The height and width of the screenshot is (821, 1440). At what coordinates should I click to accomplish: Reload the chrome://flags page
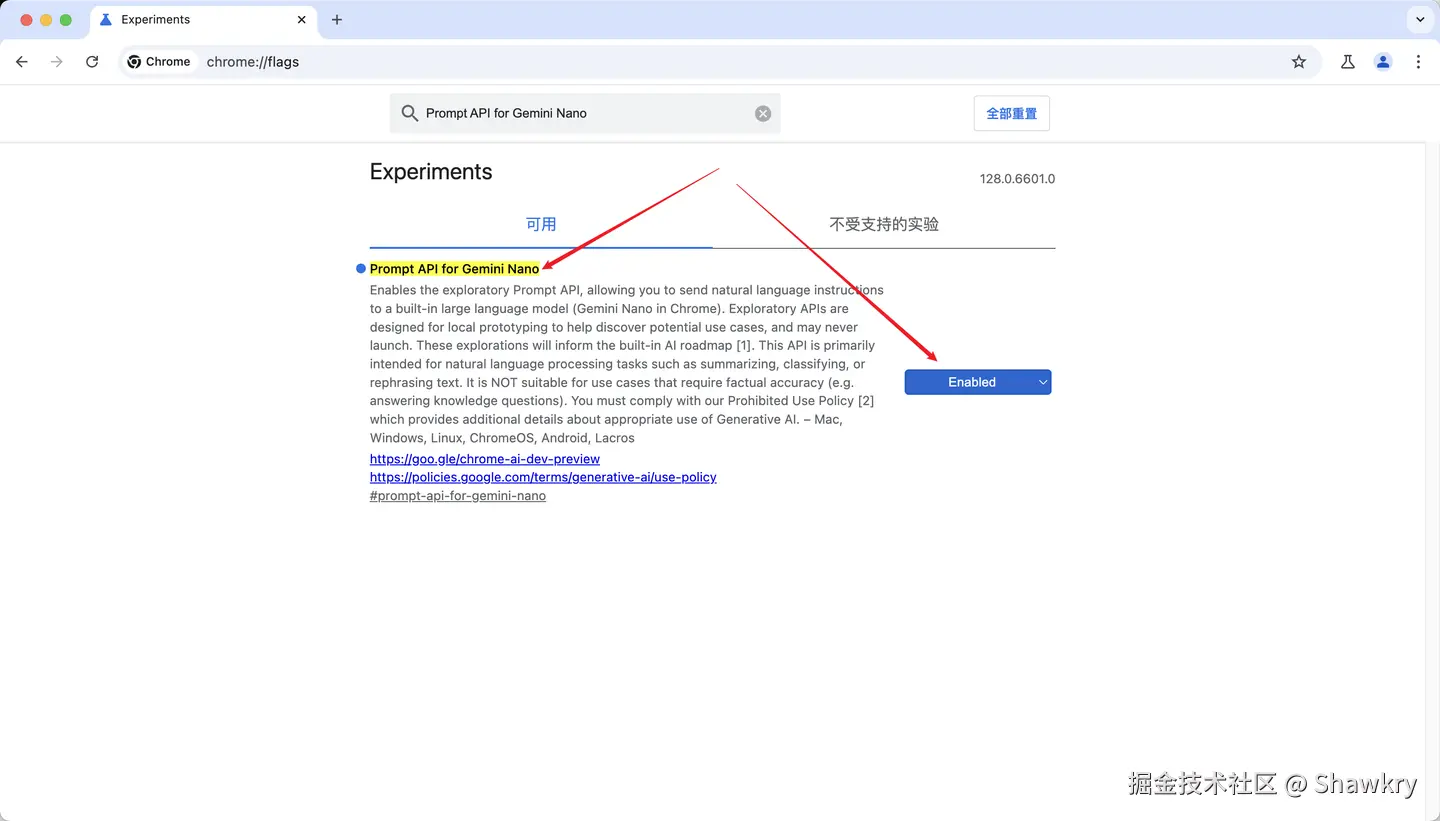click(x=92, y=62)
